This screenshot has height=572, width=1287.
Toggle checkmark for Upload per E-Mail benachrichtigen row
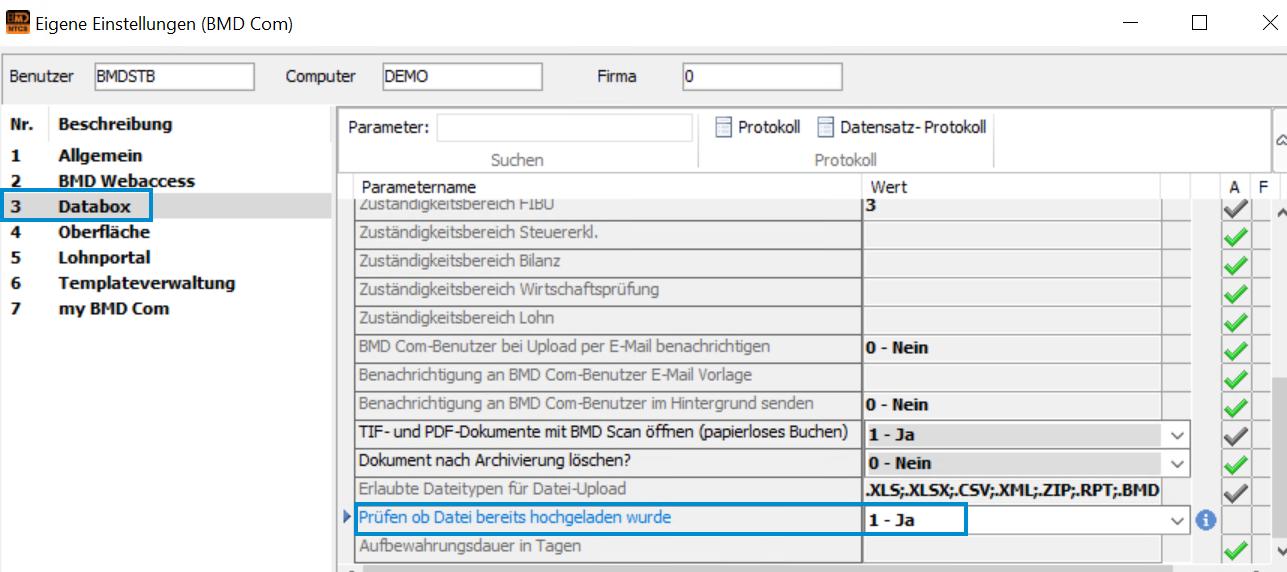click(x=1236, y=351)
